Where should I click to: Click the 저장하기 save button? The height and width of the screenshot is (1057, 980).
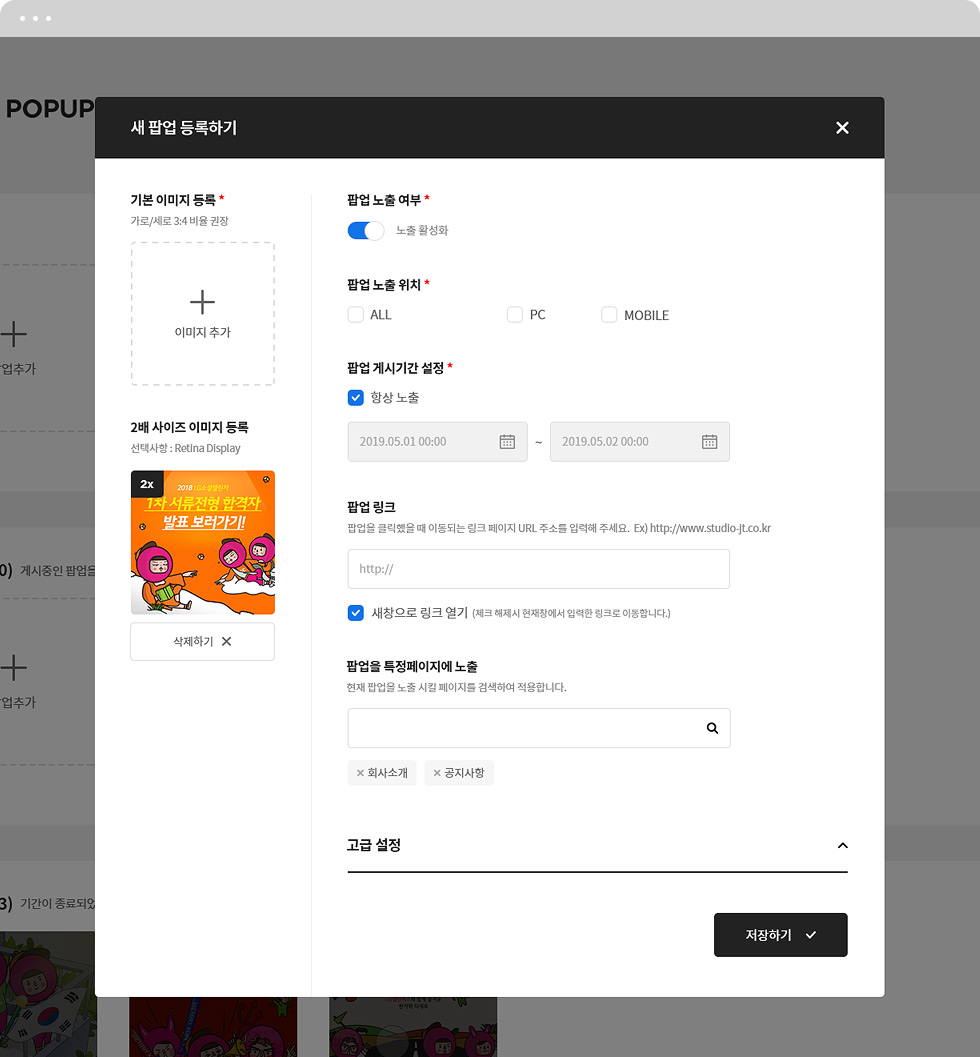(x=780, y=935)
